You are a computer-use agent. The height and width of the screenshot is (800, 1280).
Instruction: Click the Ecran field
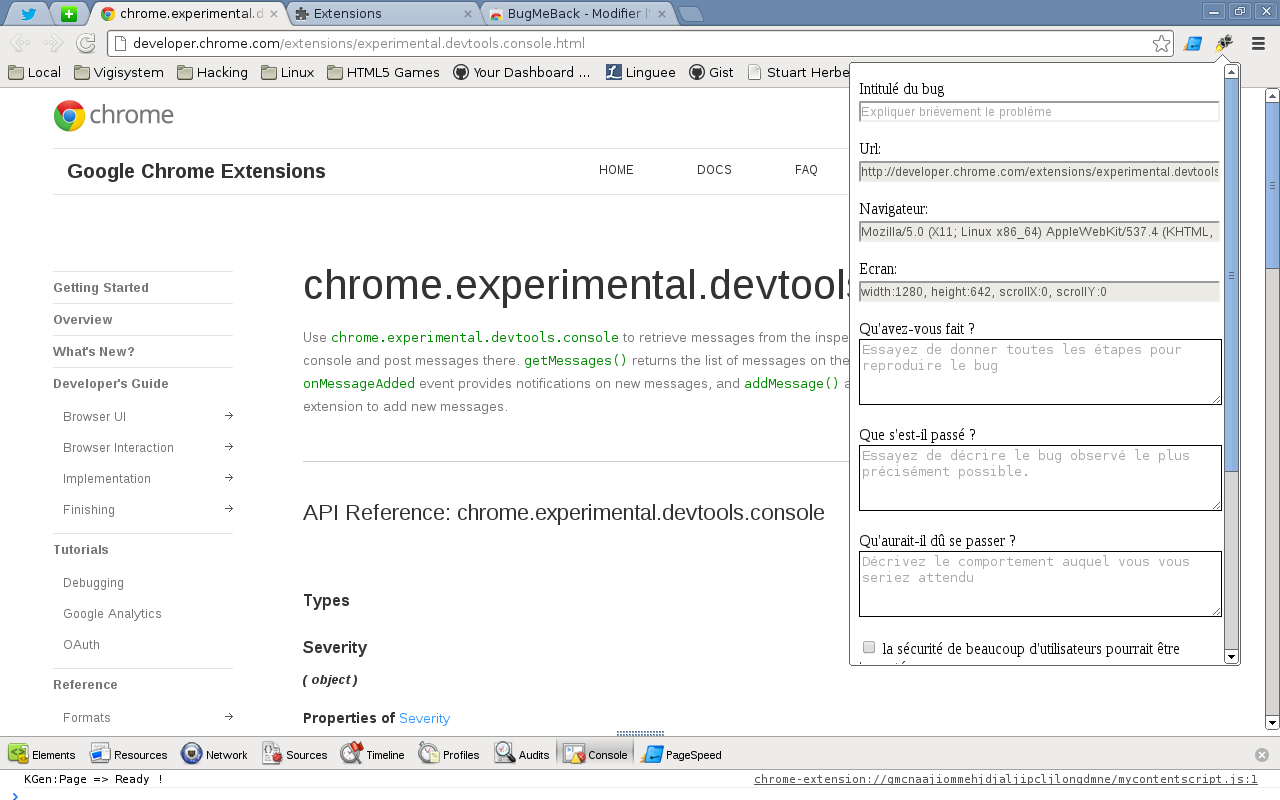(x=1039, y=292)
